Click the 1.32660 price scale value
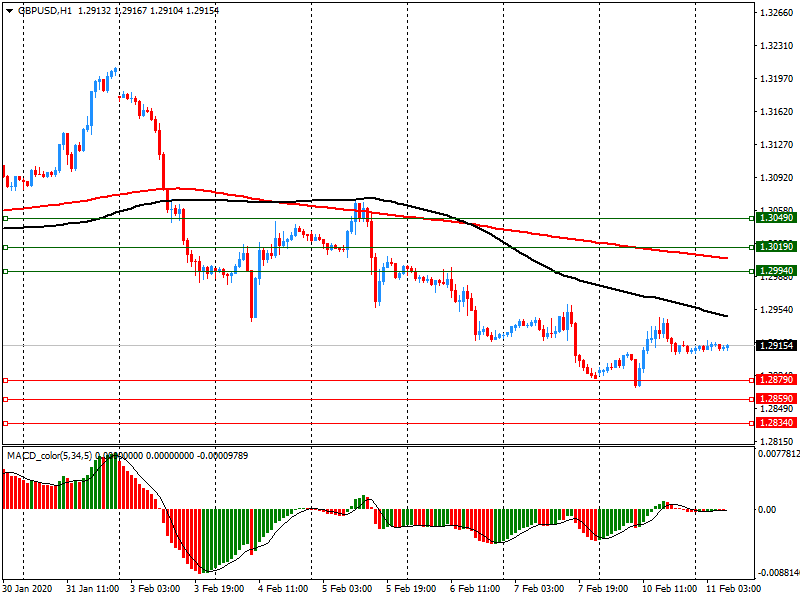The height and width of the screenshot is (600, 800). pos(776,13)
